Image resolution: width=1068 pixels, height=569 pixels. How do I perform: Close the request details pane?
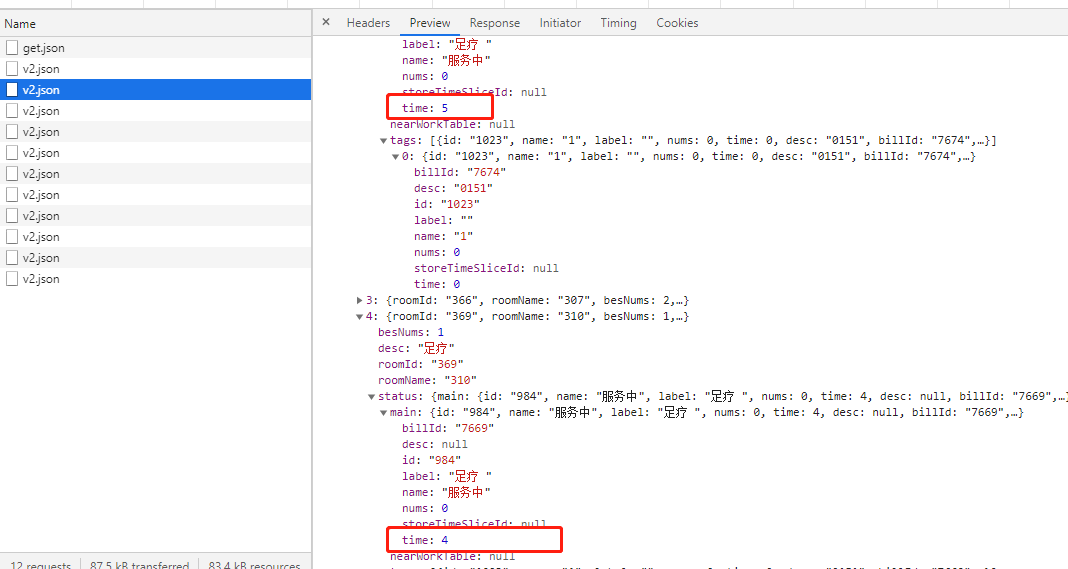coord(326,22)
